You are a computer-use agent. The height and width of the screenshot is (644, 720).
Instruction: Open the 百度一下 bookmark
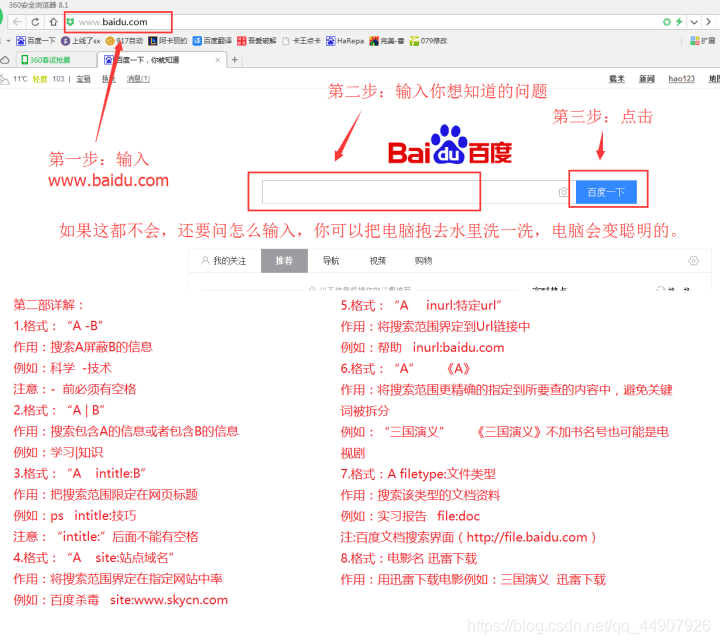[x=35, y=41]
